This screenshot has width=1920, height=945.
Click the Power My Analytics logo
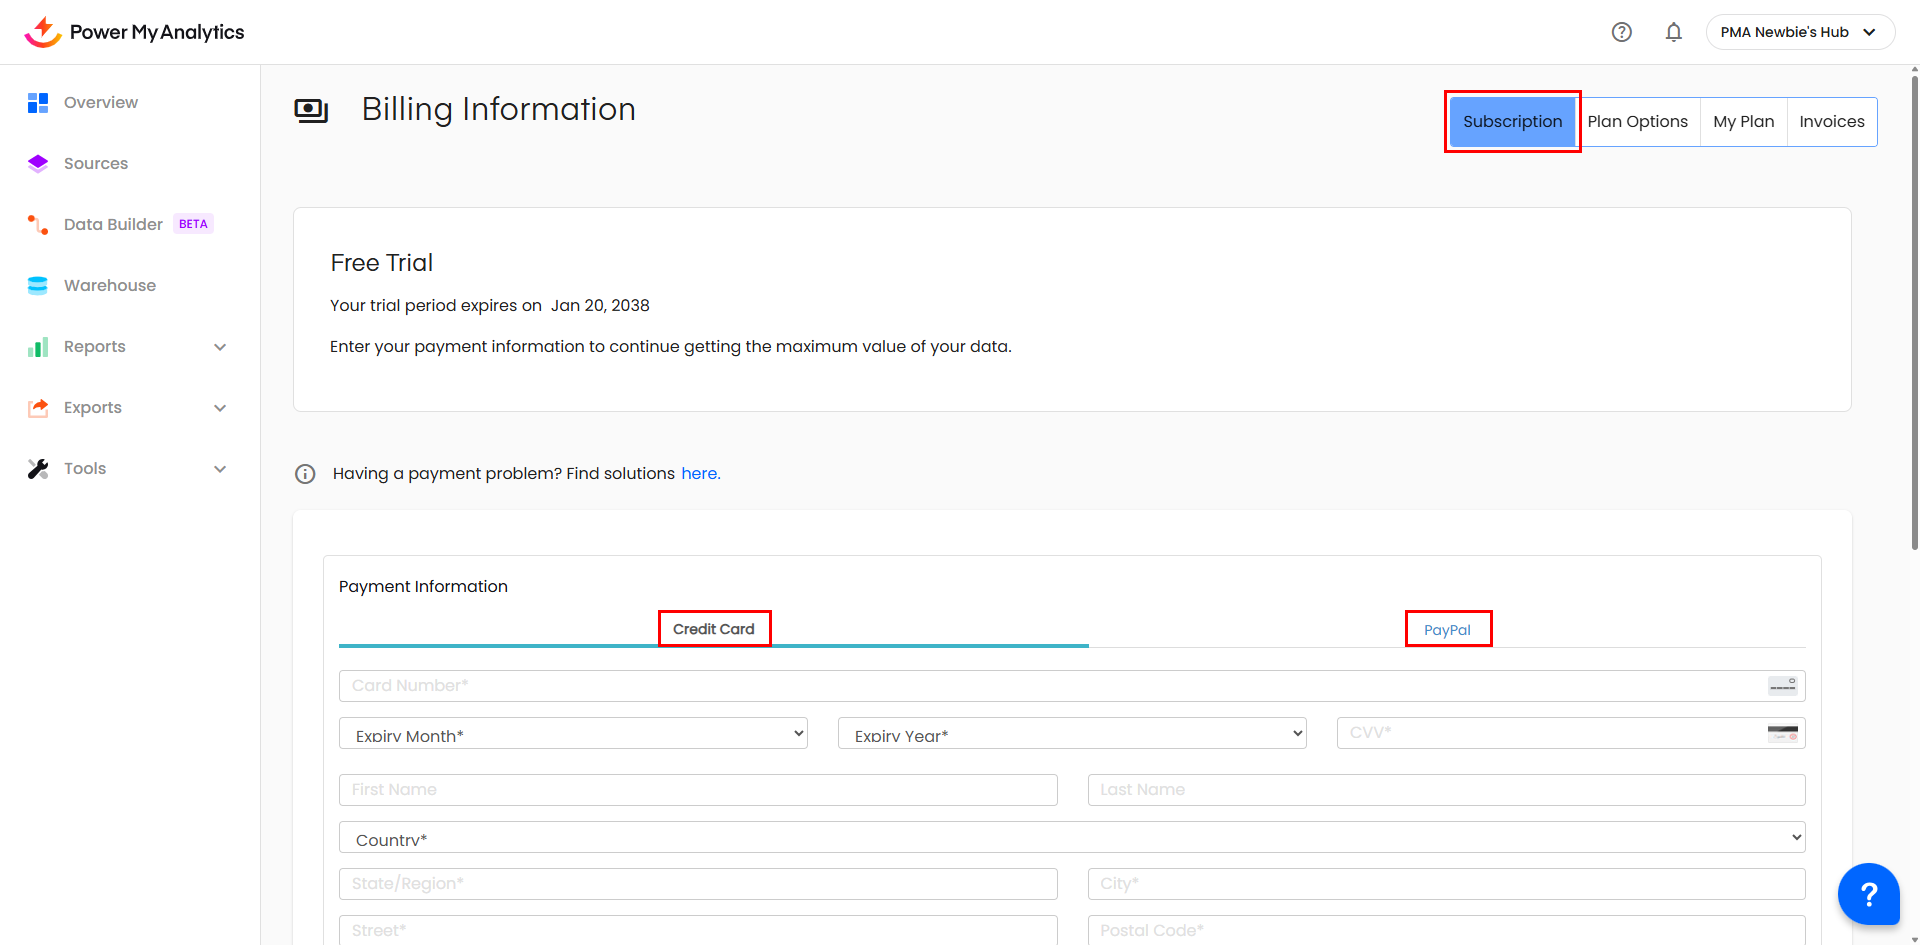[134, 32]
